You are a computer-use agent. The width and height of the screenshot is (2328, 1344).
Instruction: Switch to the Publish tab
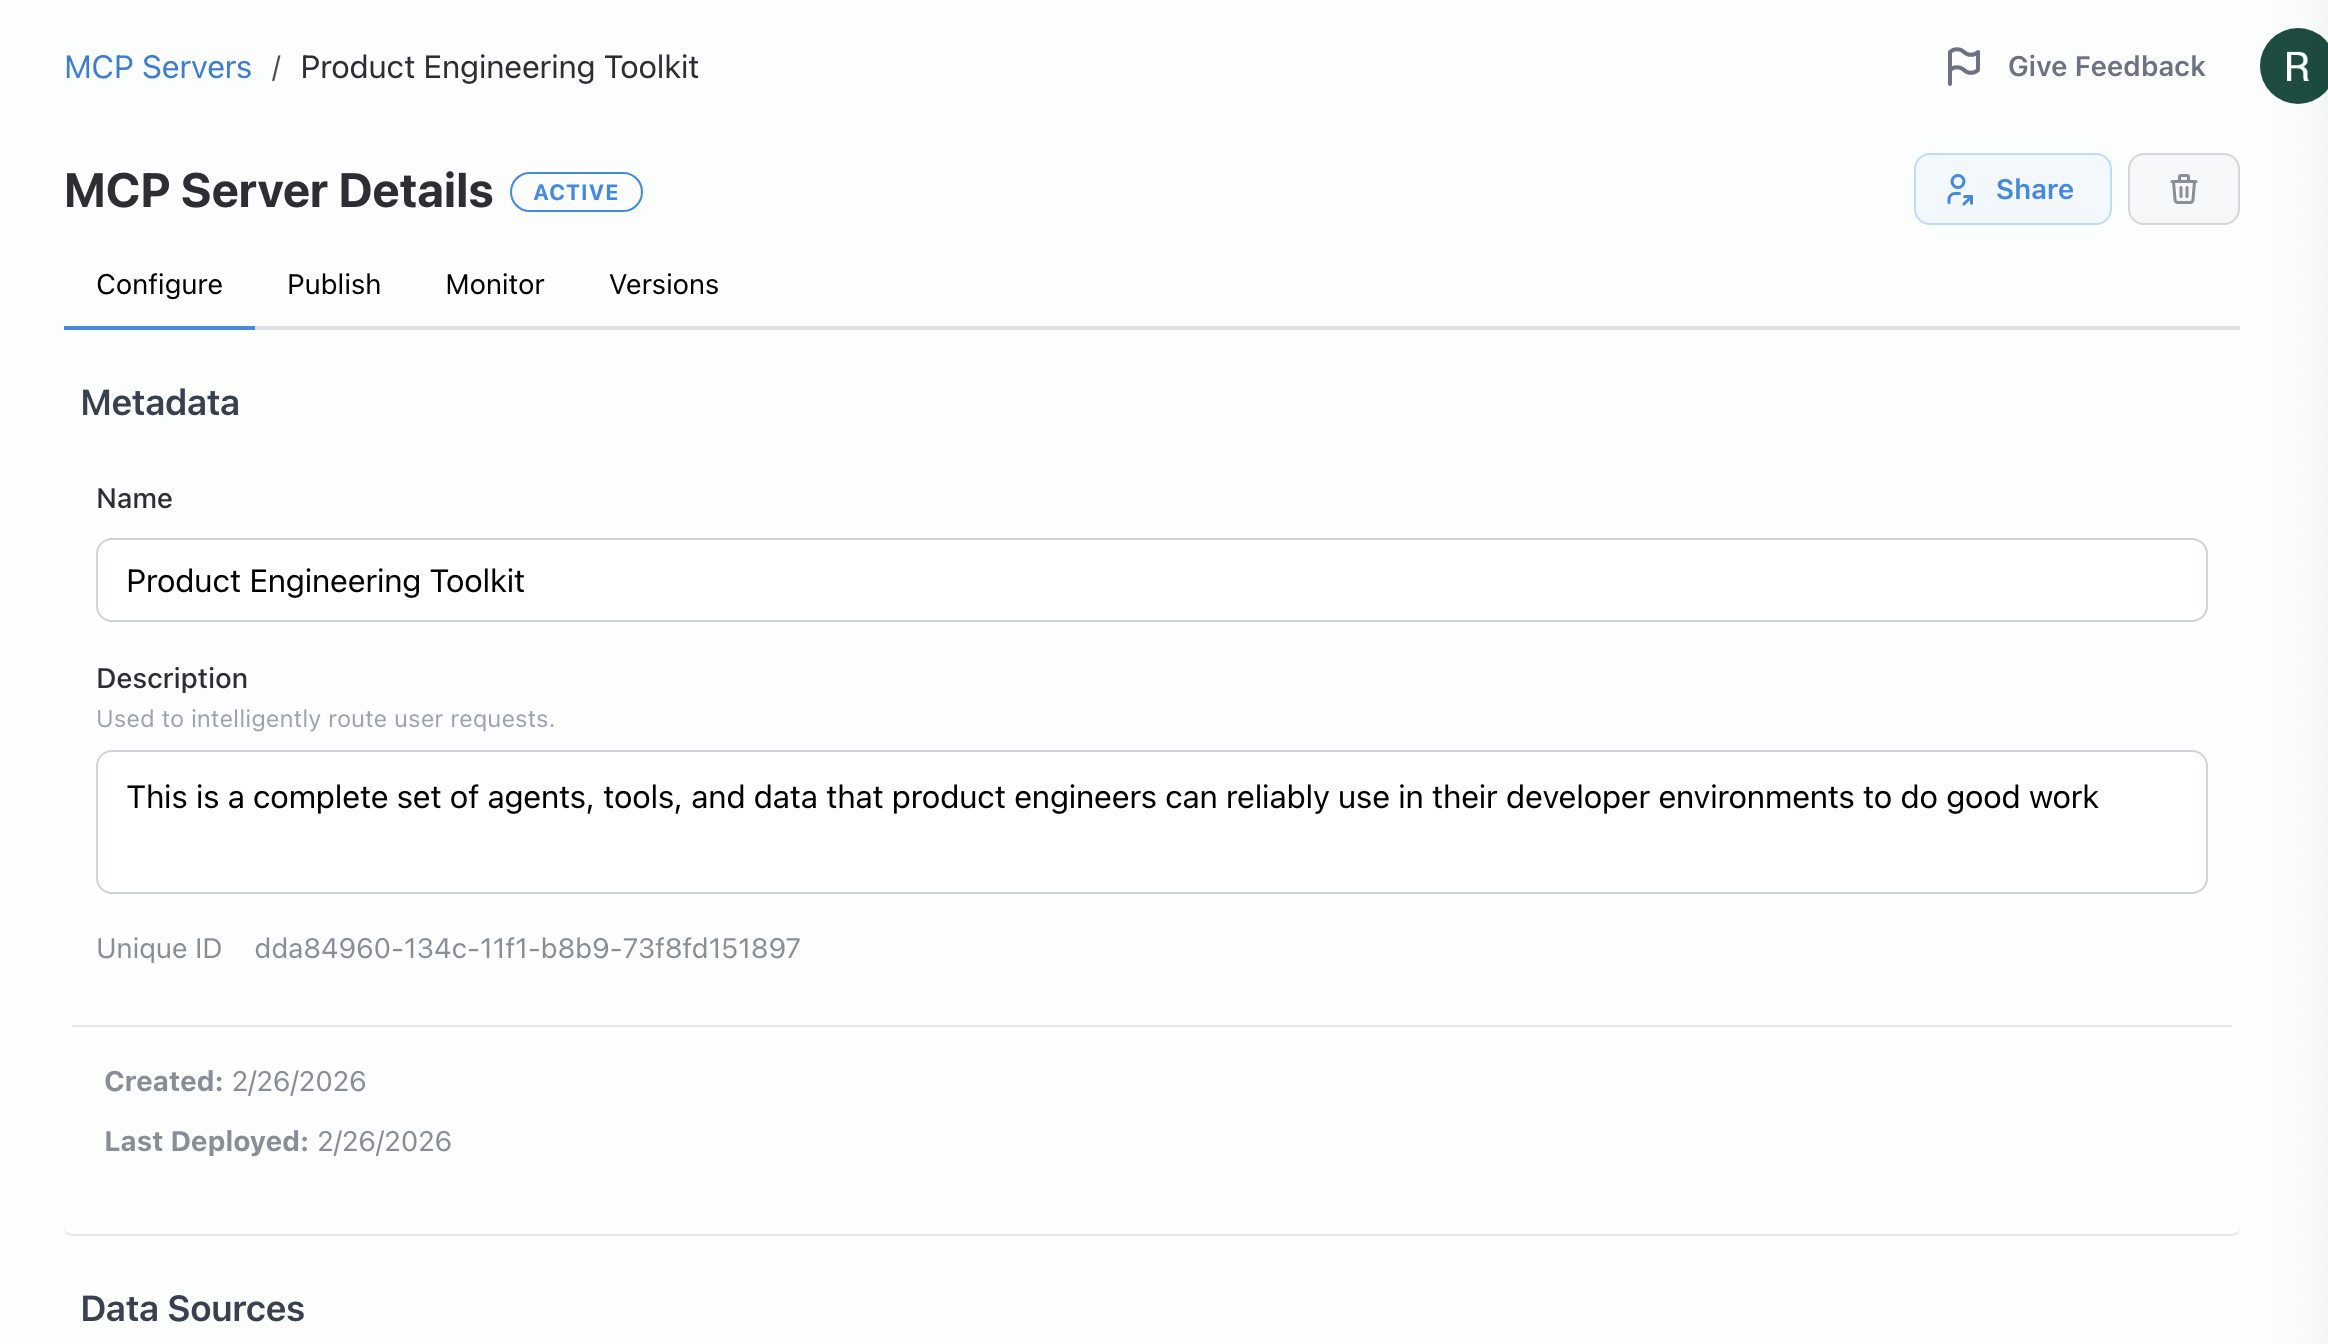click(x=333, y=285)
